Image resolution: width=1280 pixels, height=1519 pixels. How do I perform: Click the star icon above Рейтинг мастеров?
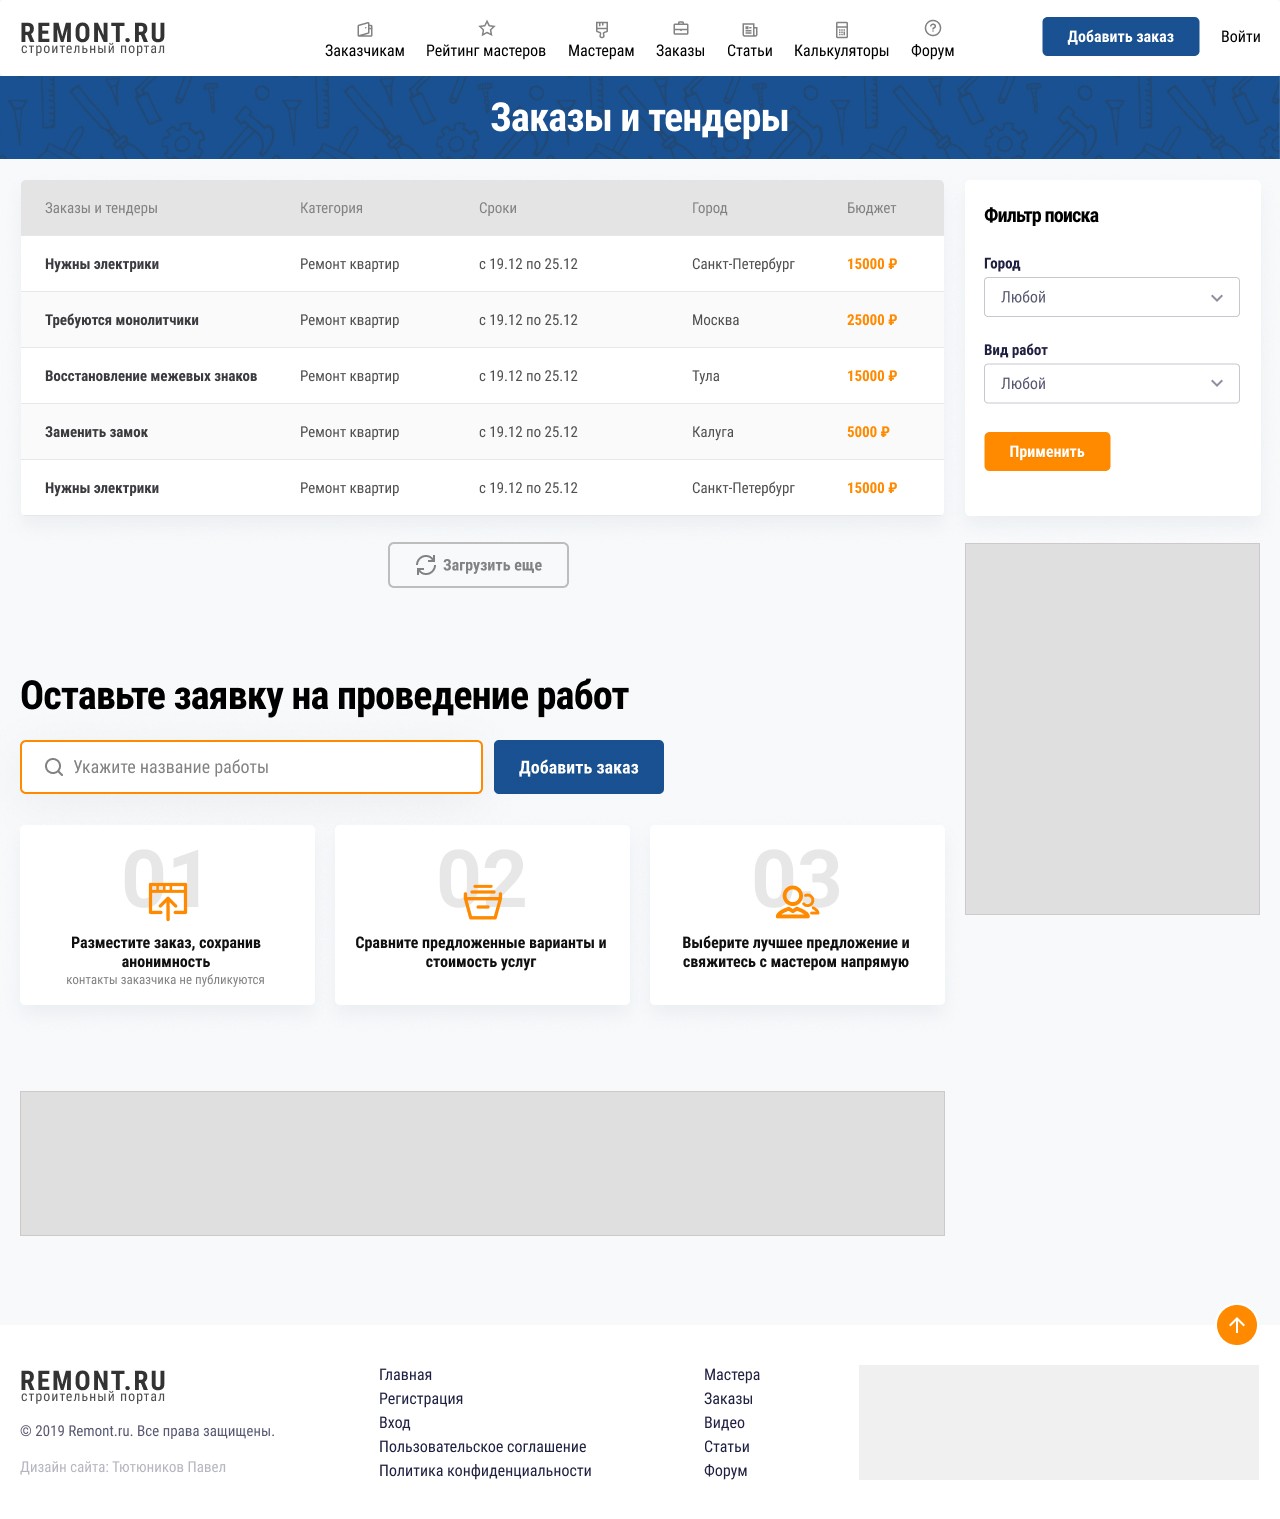point(486,28)
